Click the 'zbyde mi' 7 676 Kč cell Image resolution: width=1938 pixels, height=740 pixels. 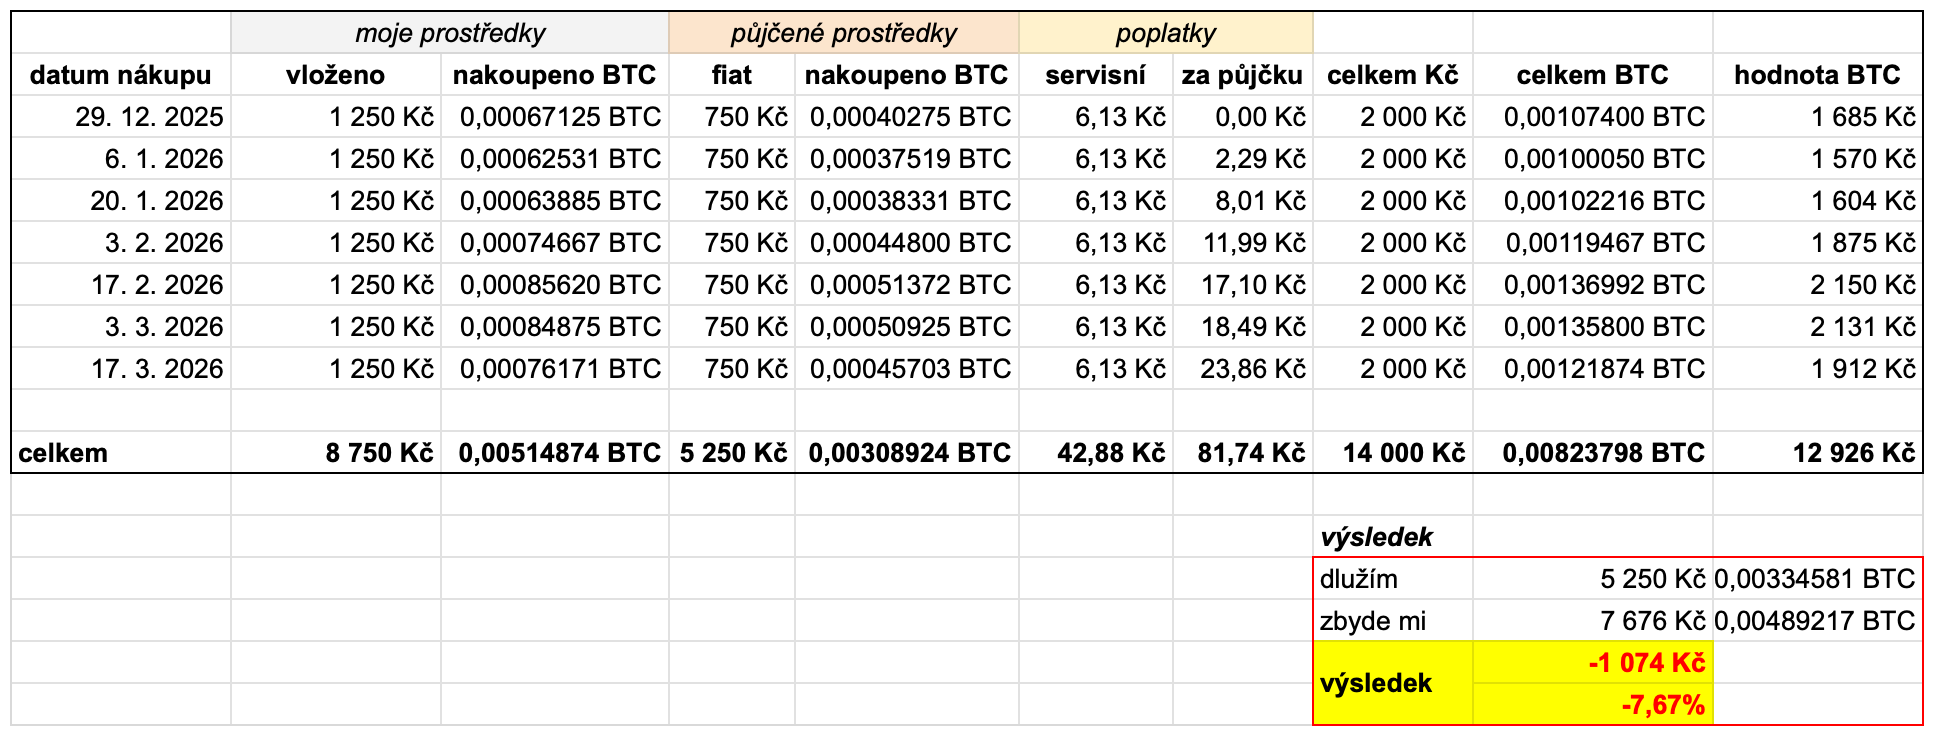pos(1593,621)
